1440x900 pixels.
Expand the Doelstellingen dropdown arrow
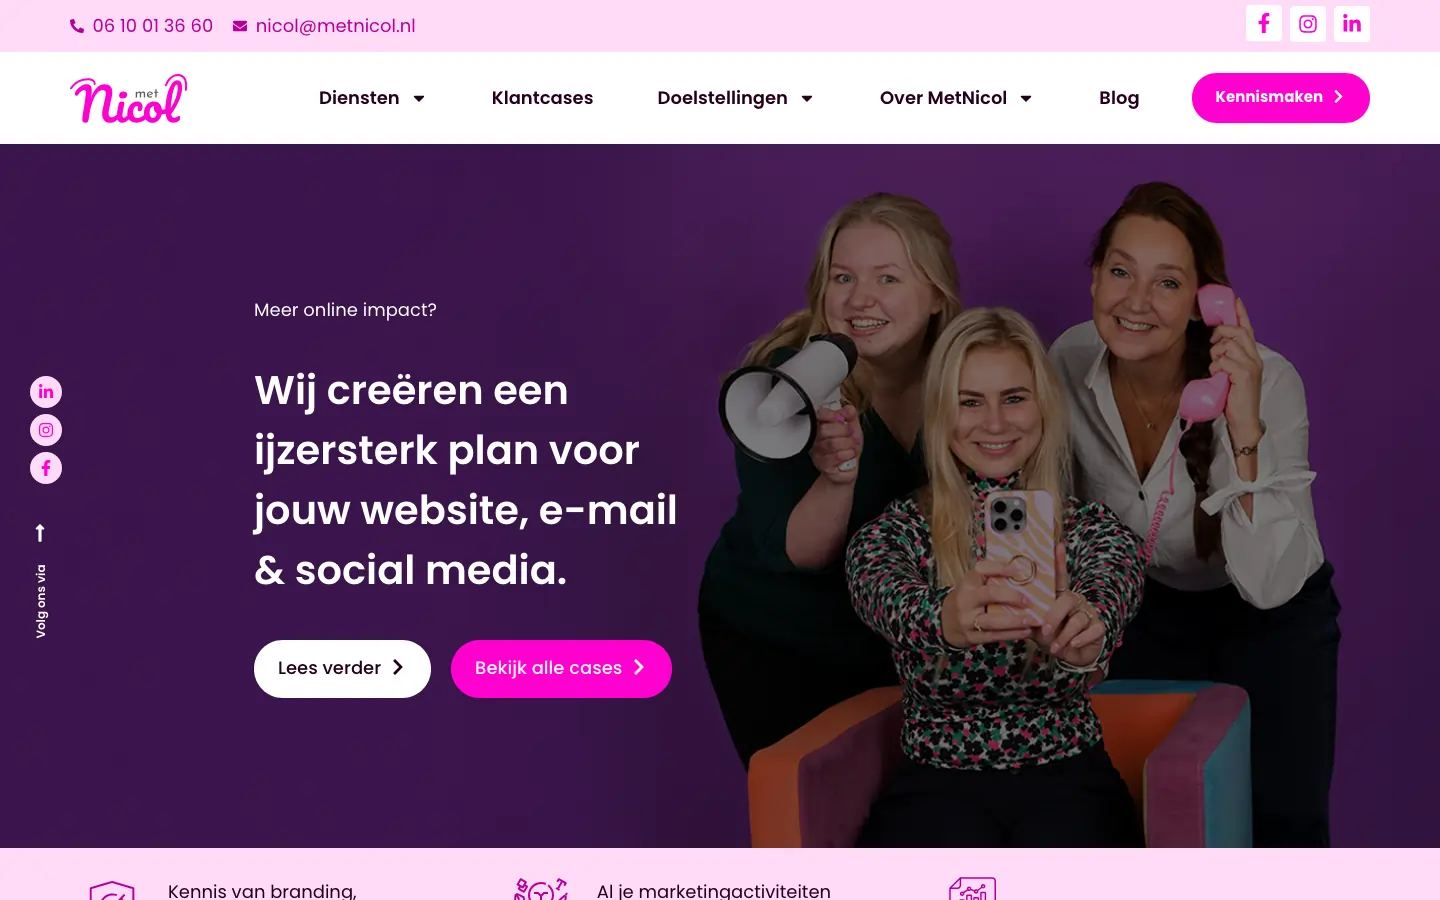[807, 98]
